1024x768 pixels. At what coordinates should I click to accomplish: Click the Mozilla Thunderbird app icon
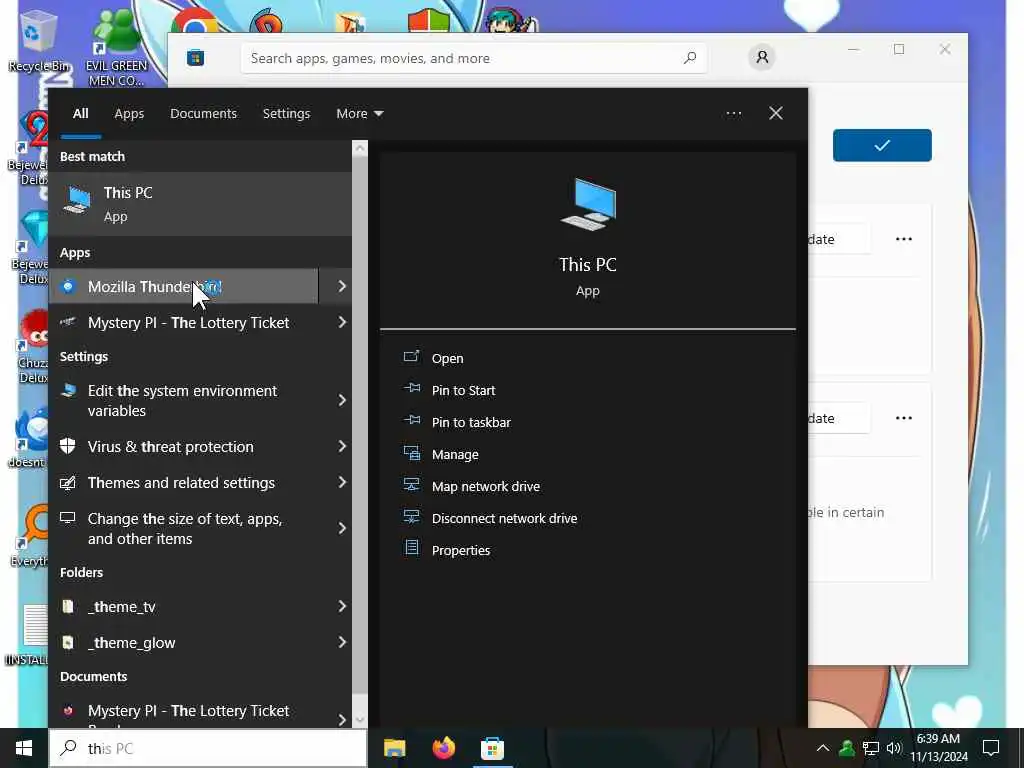[x=68, y=287]
